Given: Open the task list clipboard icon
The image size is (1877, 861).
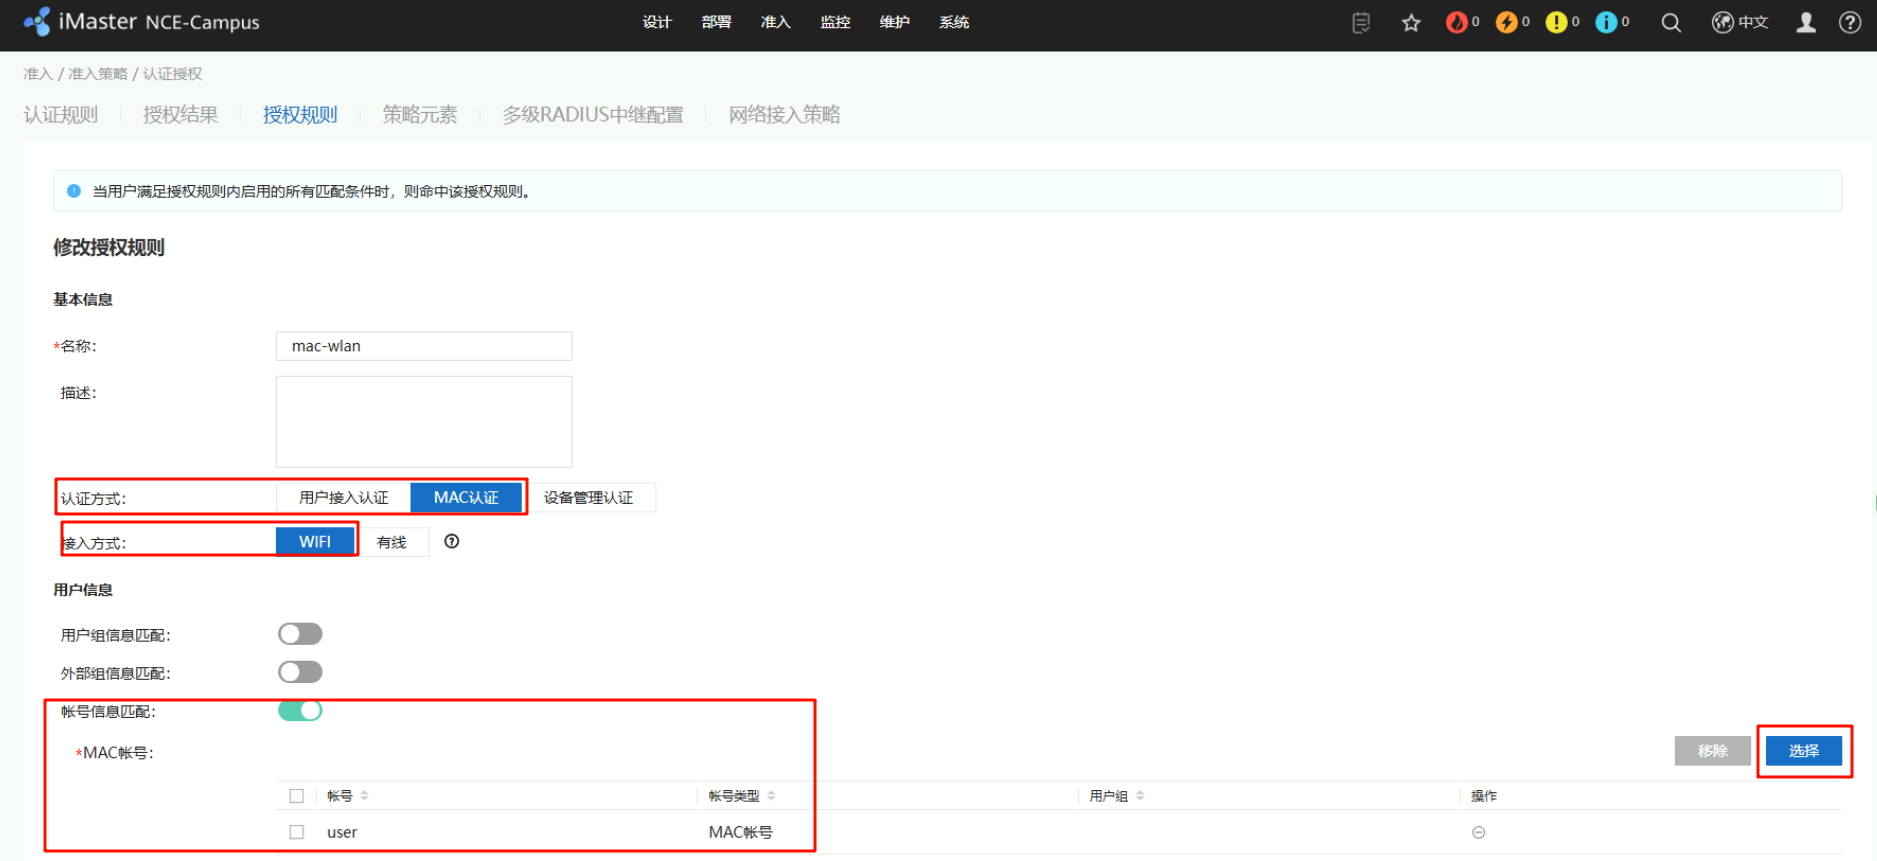Looking at the screenshot, I should click(x=1361, y=23).
